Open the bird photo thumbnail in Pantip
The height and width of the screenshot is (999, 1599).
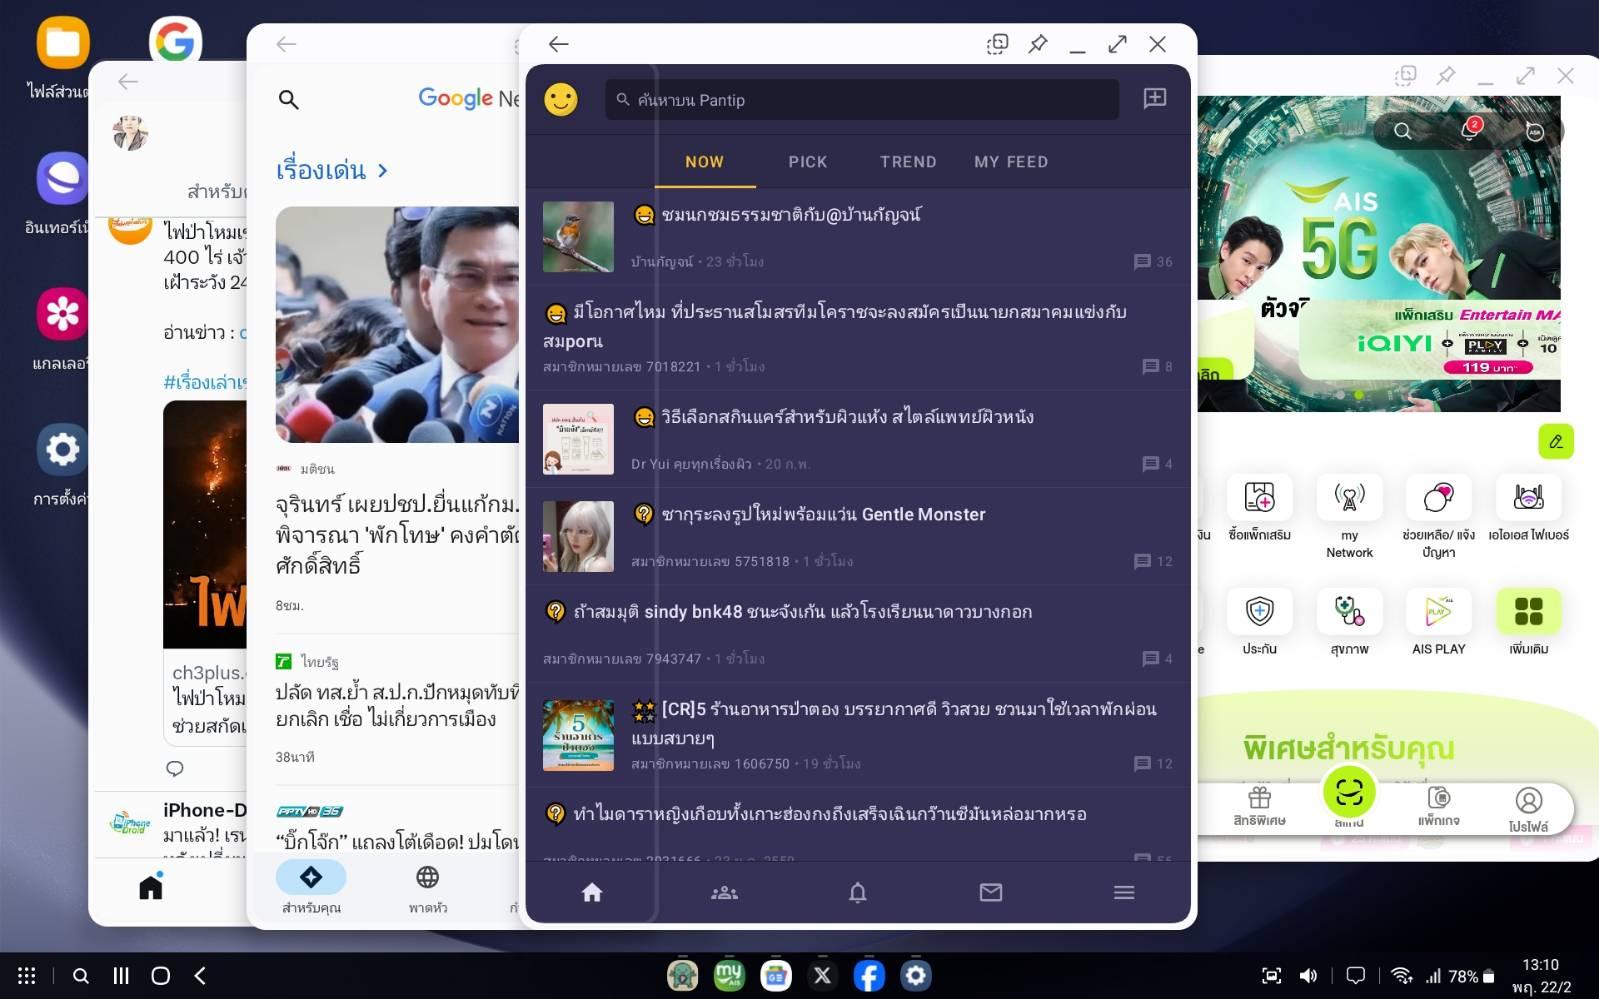[578, 237]
